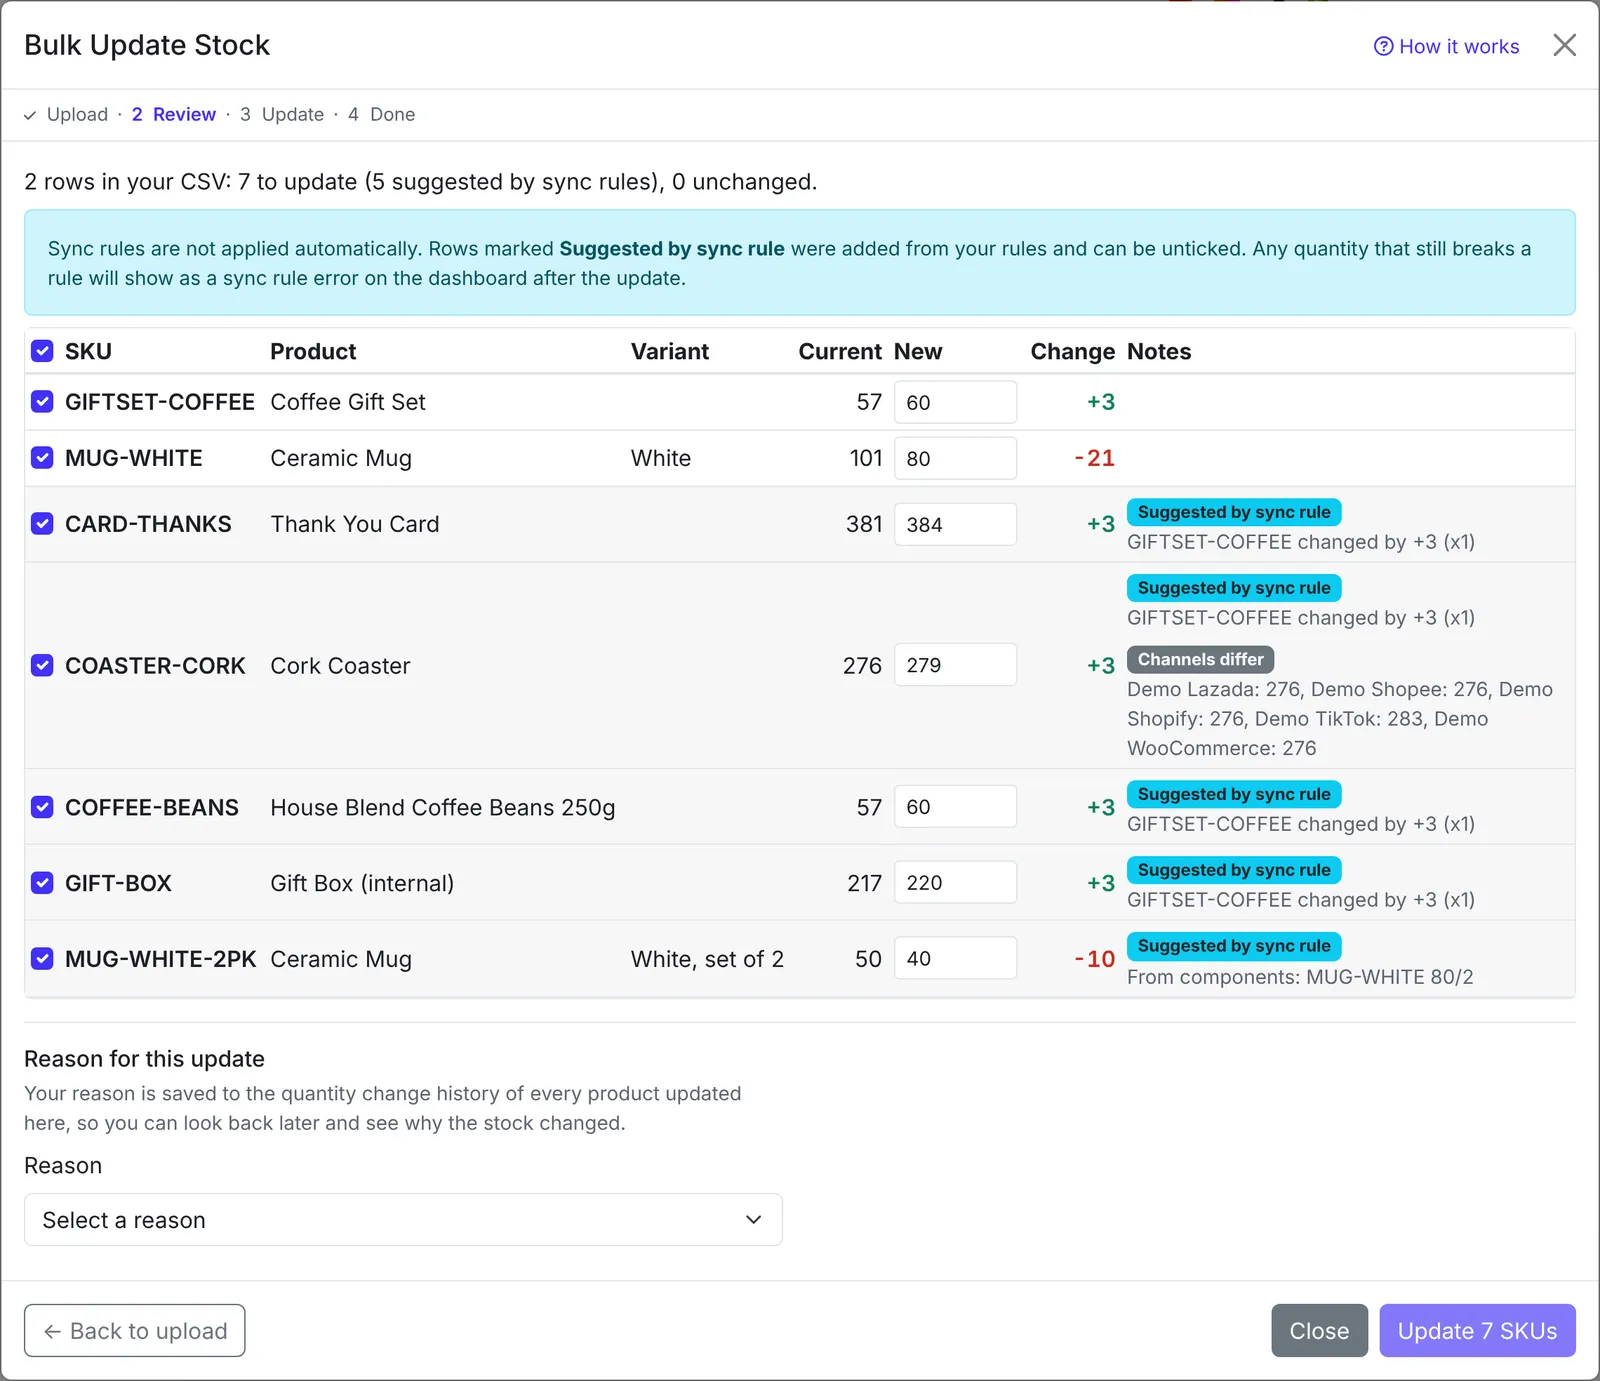Close the Bulk Update Stock dialog with X
This screenshot has width=1600, height=1381.
[x=1564, y=45]
